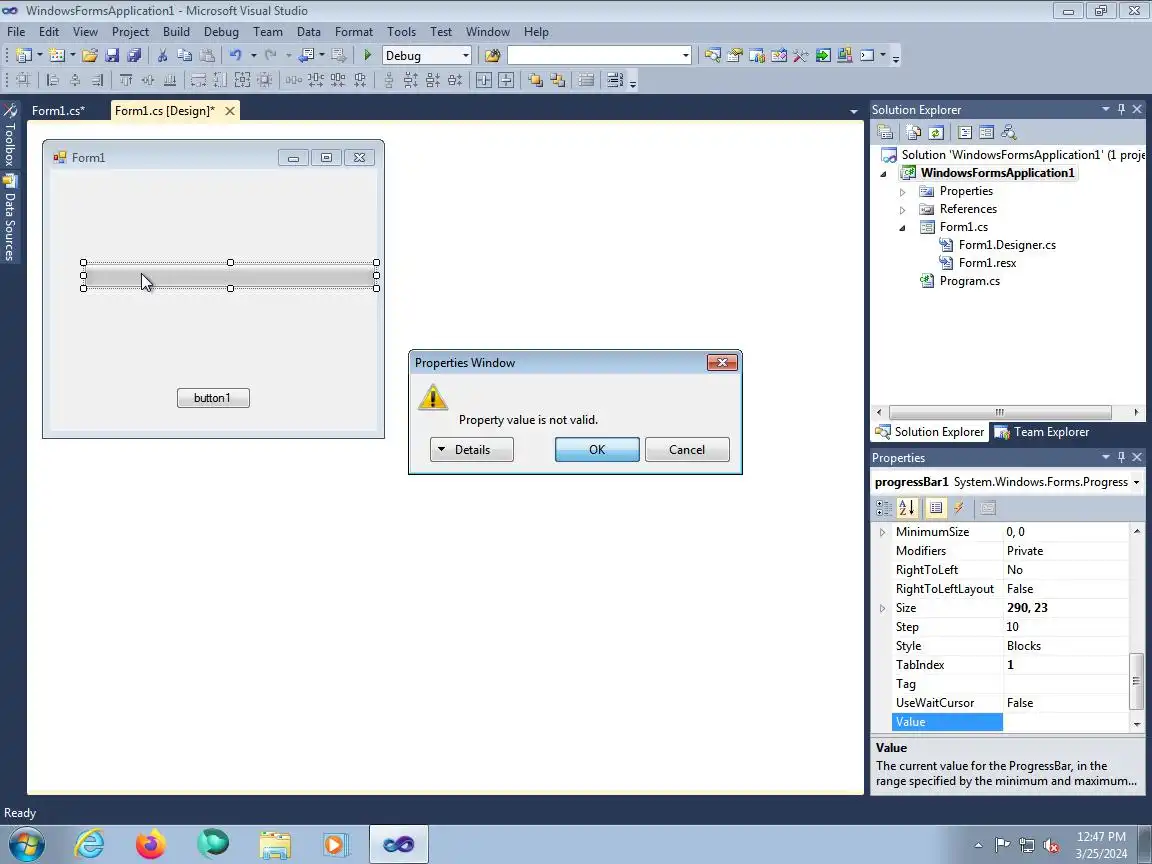The width and height of the screenshot is (1152, 864).
Task: Open Internet Explorer from the taskbar
Action: click(x=90, y=844)
